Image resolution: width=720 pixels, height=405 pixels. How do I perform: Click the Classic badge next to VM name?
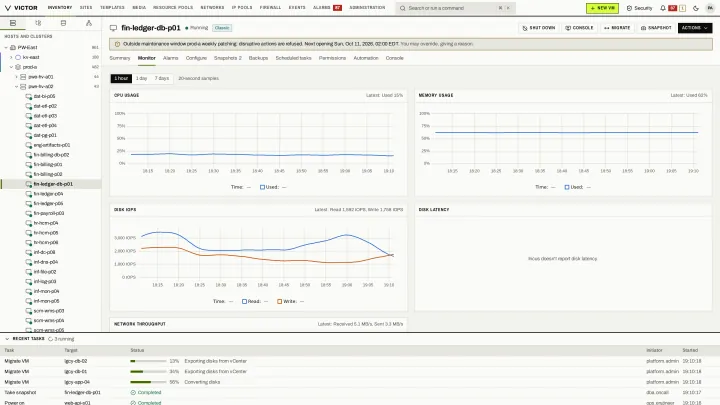click(222, 28)
